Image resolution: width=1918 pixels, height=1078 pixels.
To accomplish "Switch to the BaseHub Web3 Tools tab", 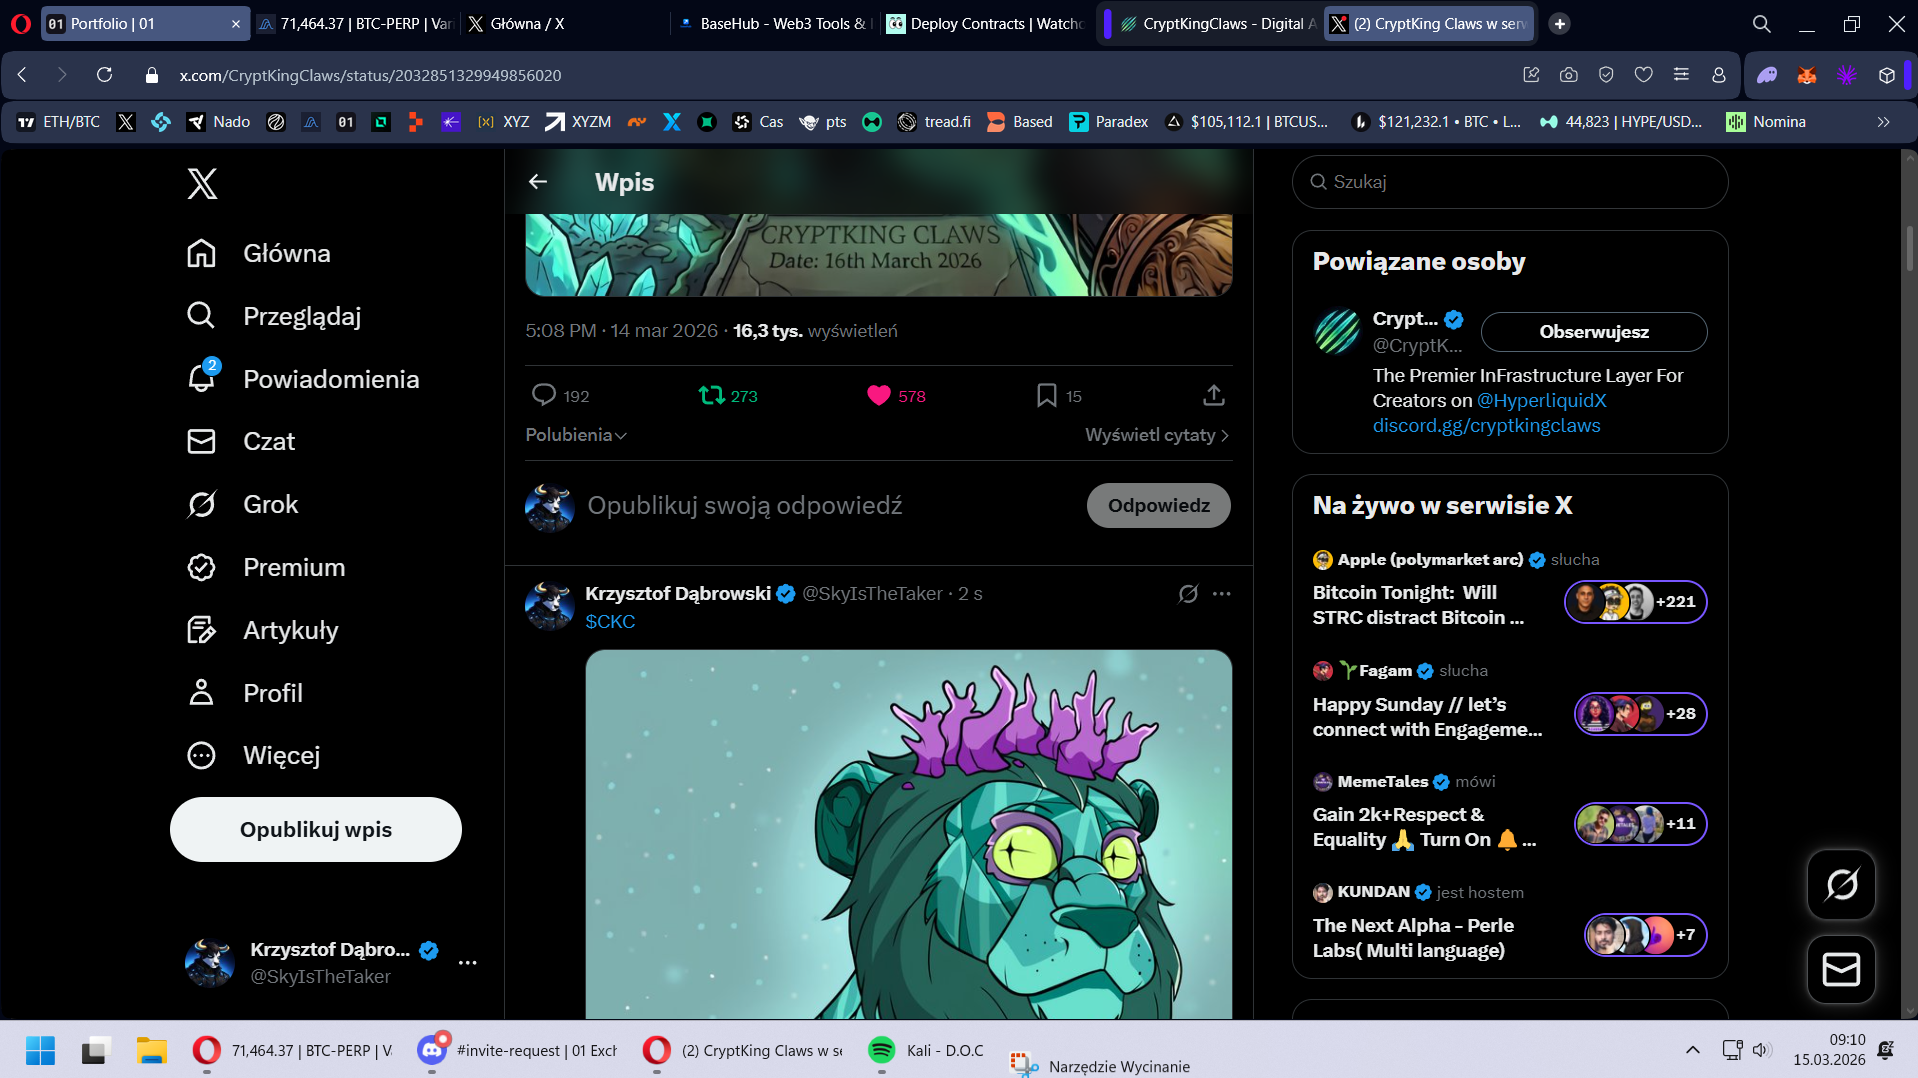I will point(775,23).
